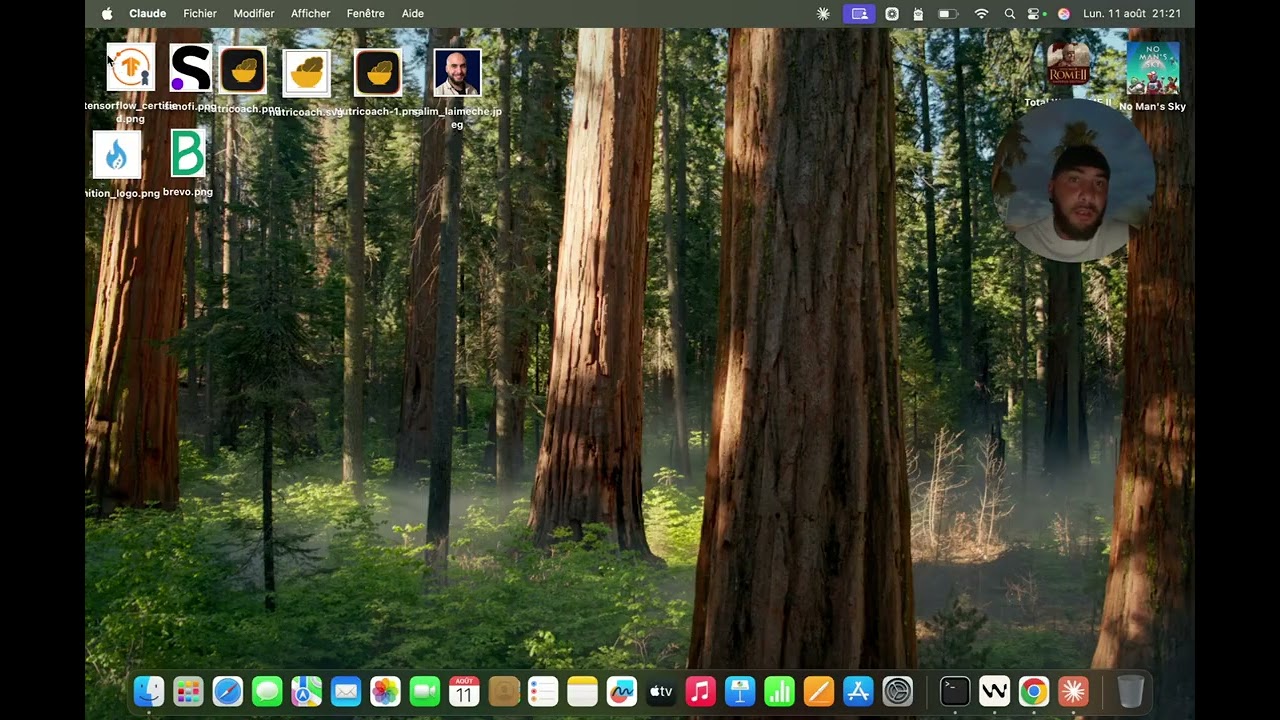The image size is (1280, 720).
Task: Open Numbers in the Dock
Action: (779, 691)
